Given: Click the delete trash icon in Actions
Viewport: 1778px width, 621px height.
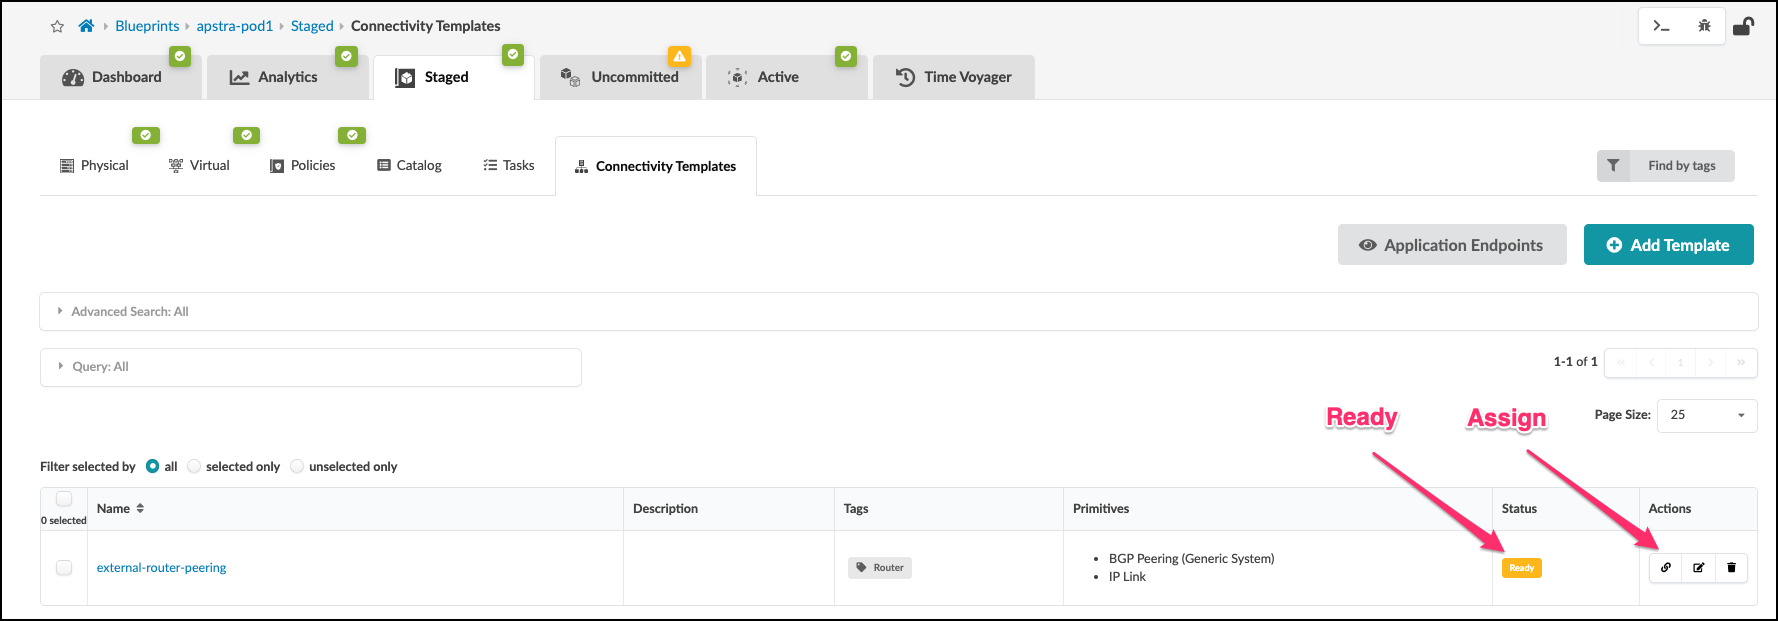Looking at the screenshot, I should click(1732, 568).
